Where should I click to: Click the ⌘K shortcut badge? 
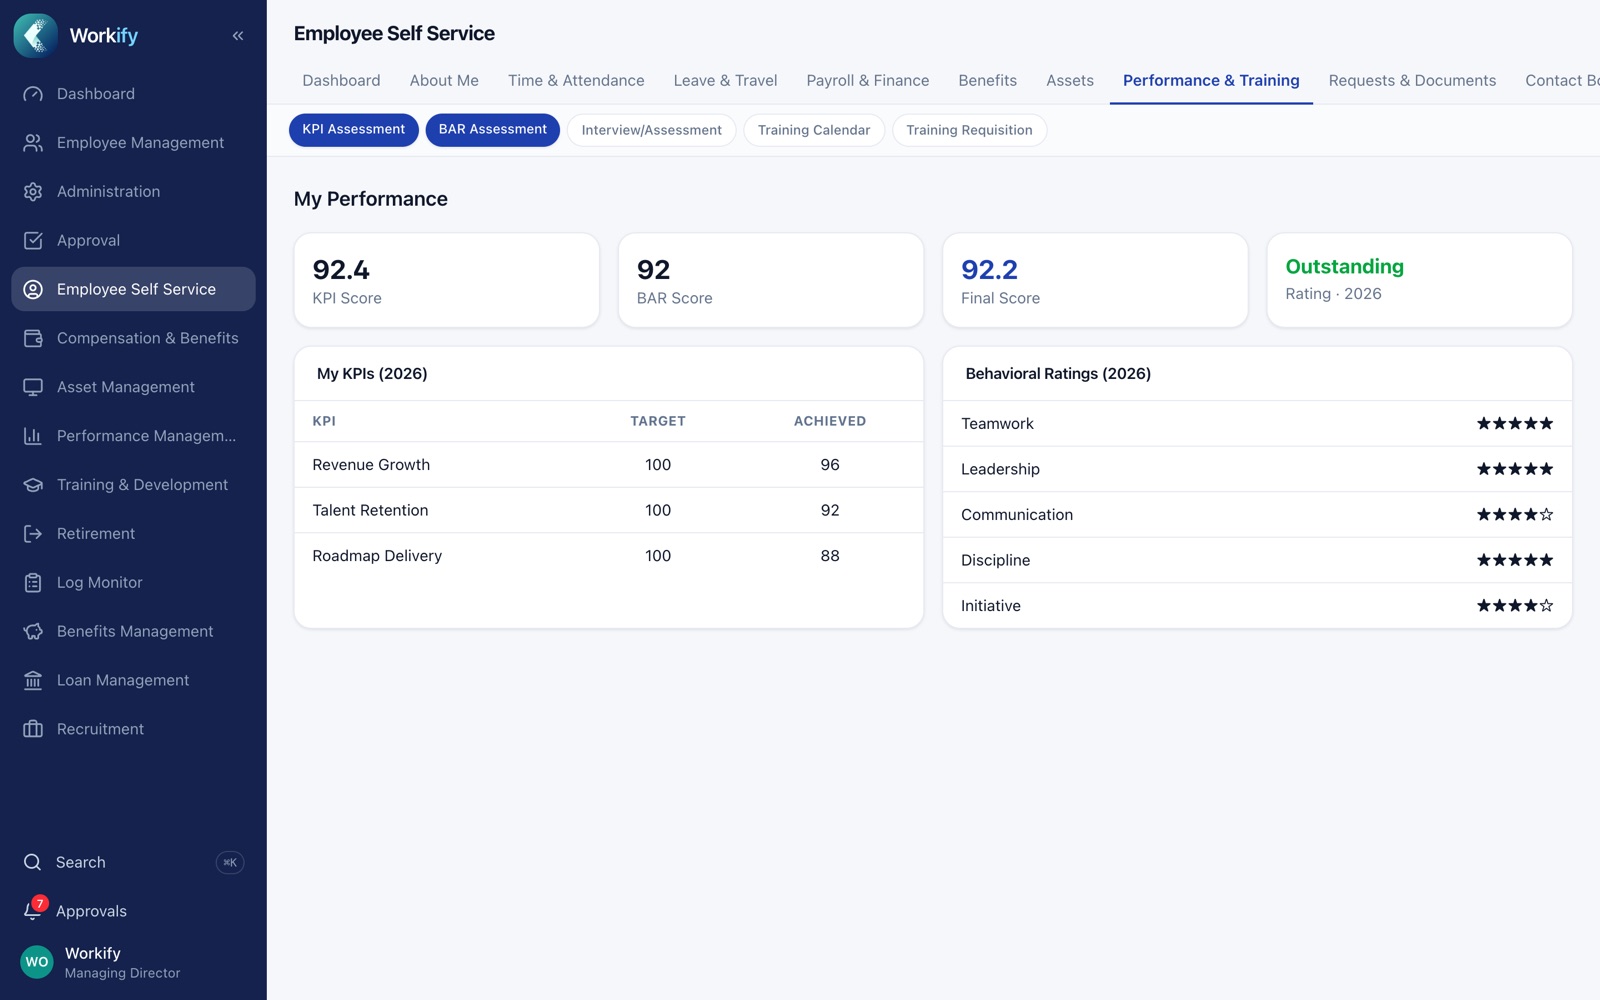coord(230,862)
